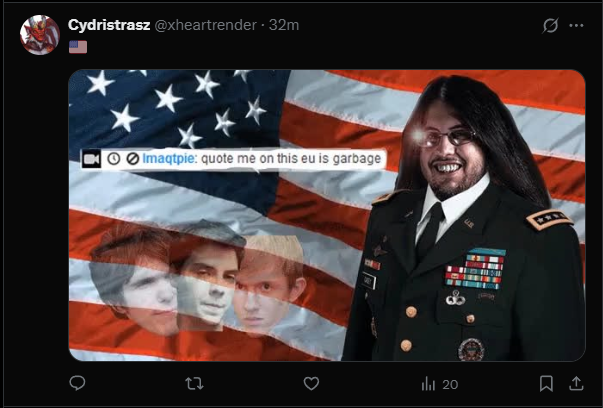Click the Grok explain-post icon
603x408 pixels.
point(550,25)
